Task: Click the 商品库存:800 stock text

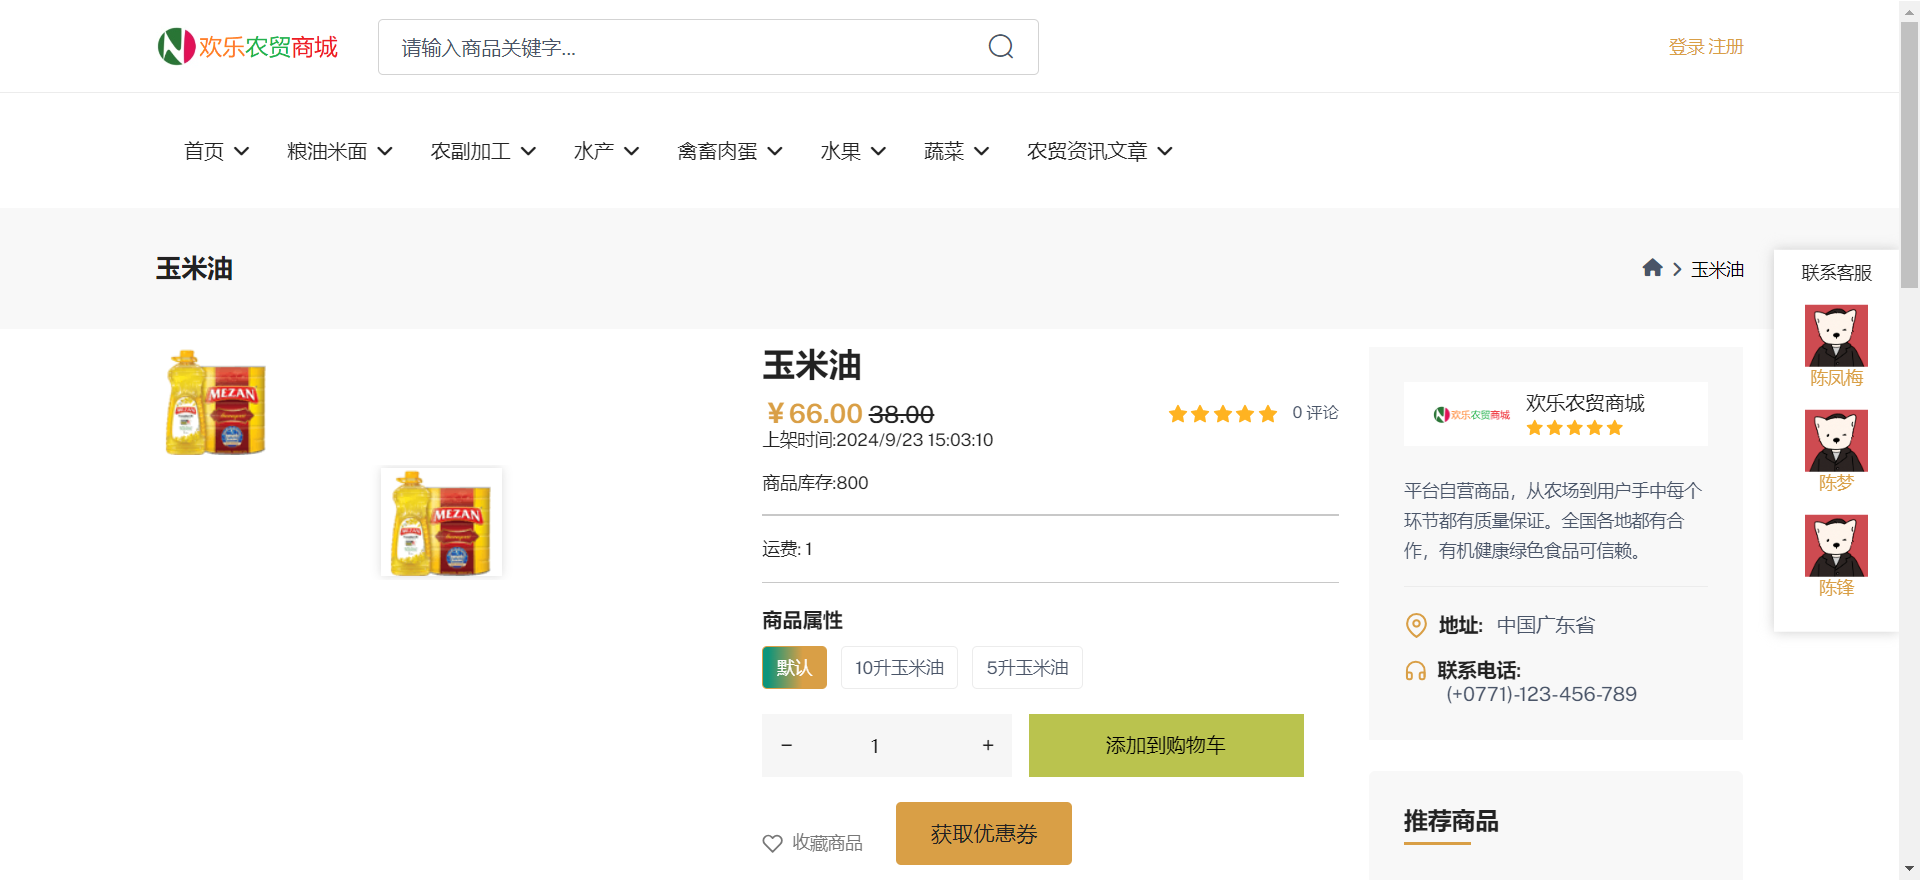Action: pyautogui.click(x=815, y=483)
